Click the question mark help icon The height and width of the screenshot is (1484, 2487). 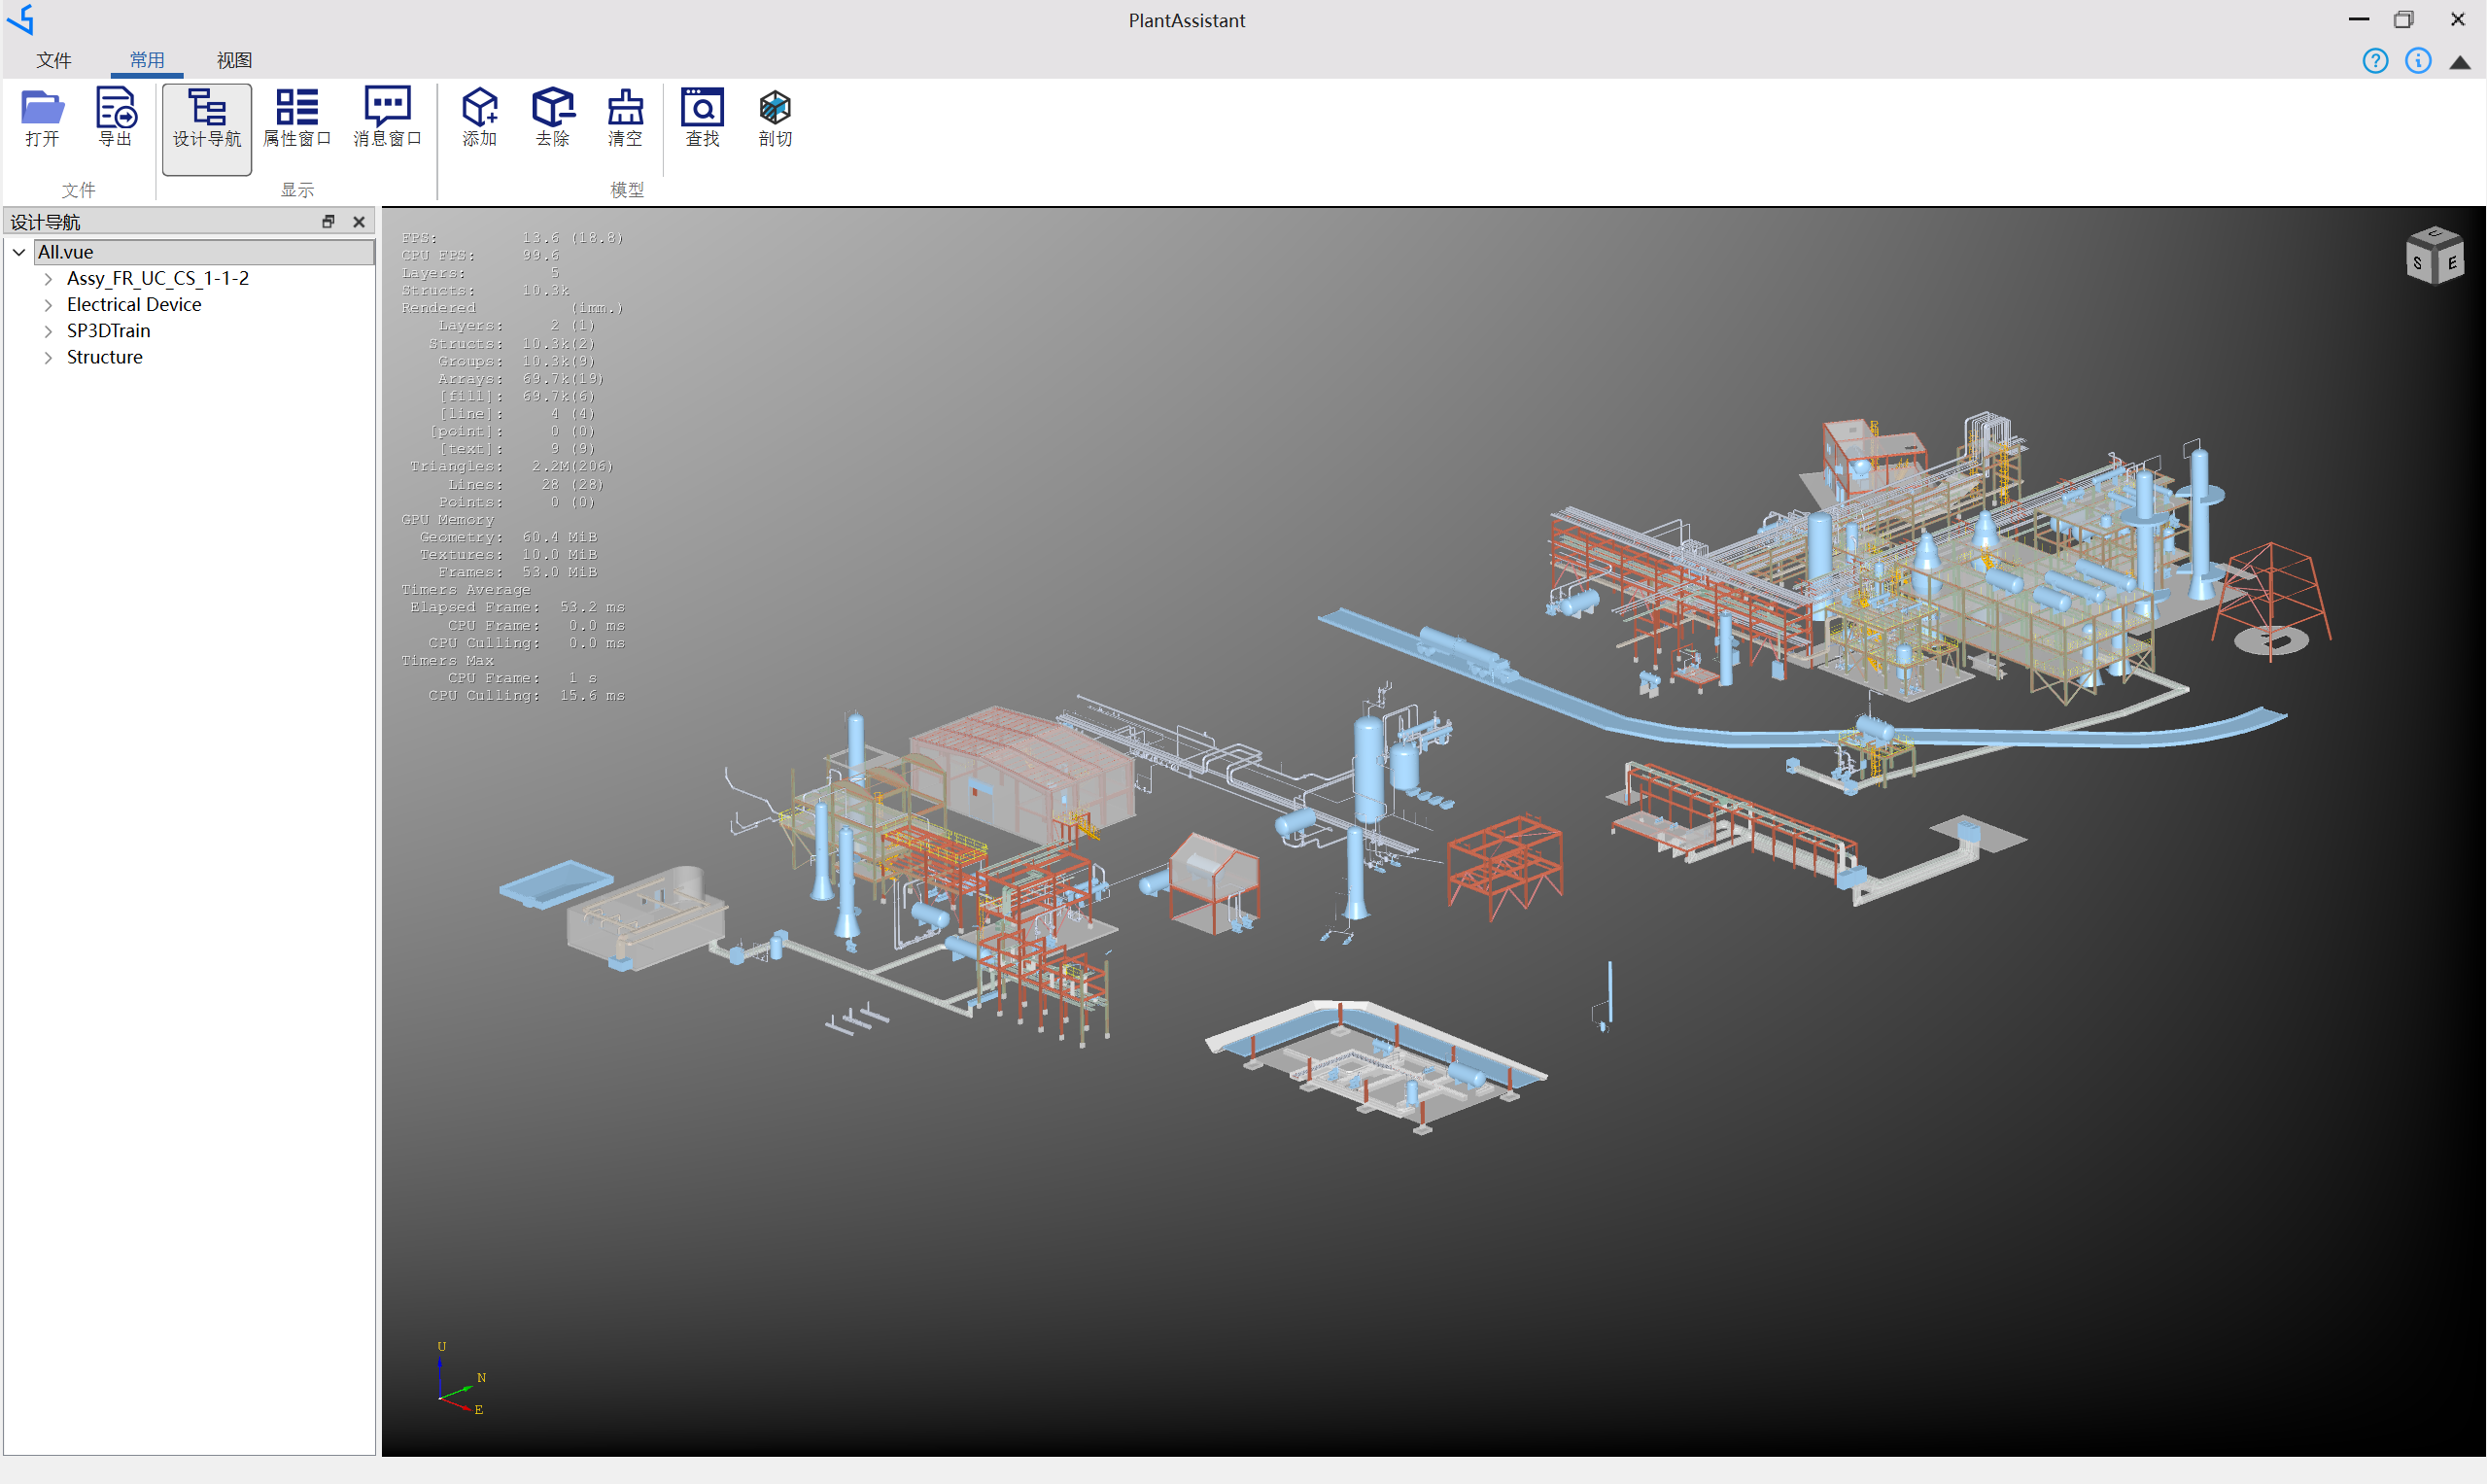(2375, 61)
